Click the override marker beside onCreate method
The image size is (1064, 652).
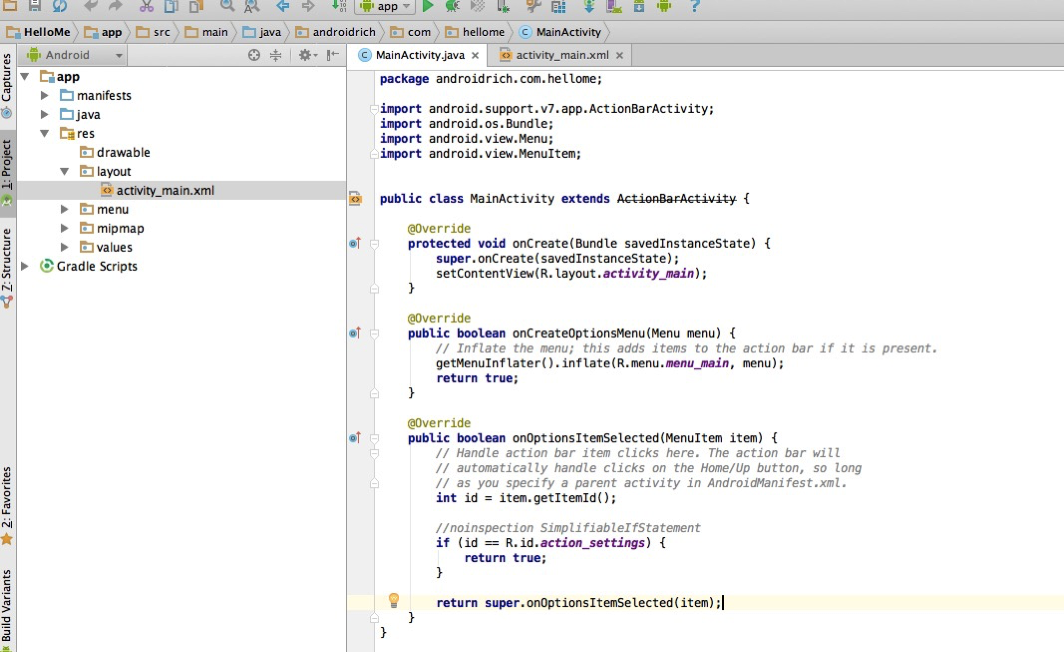tap(354, 243)
